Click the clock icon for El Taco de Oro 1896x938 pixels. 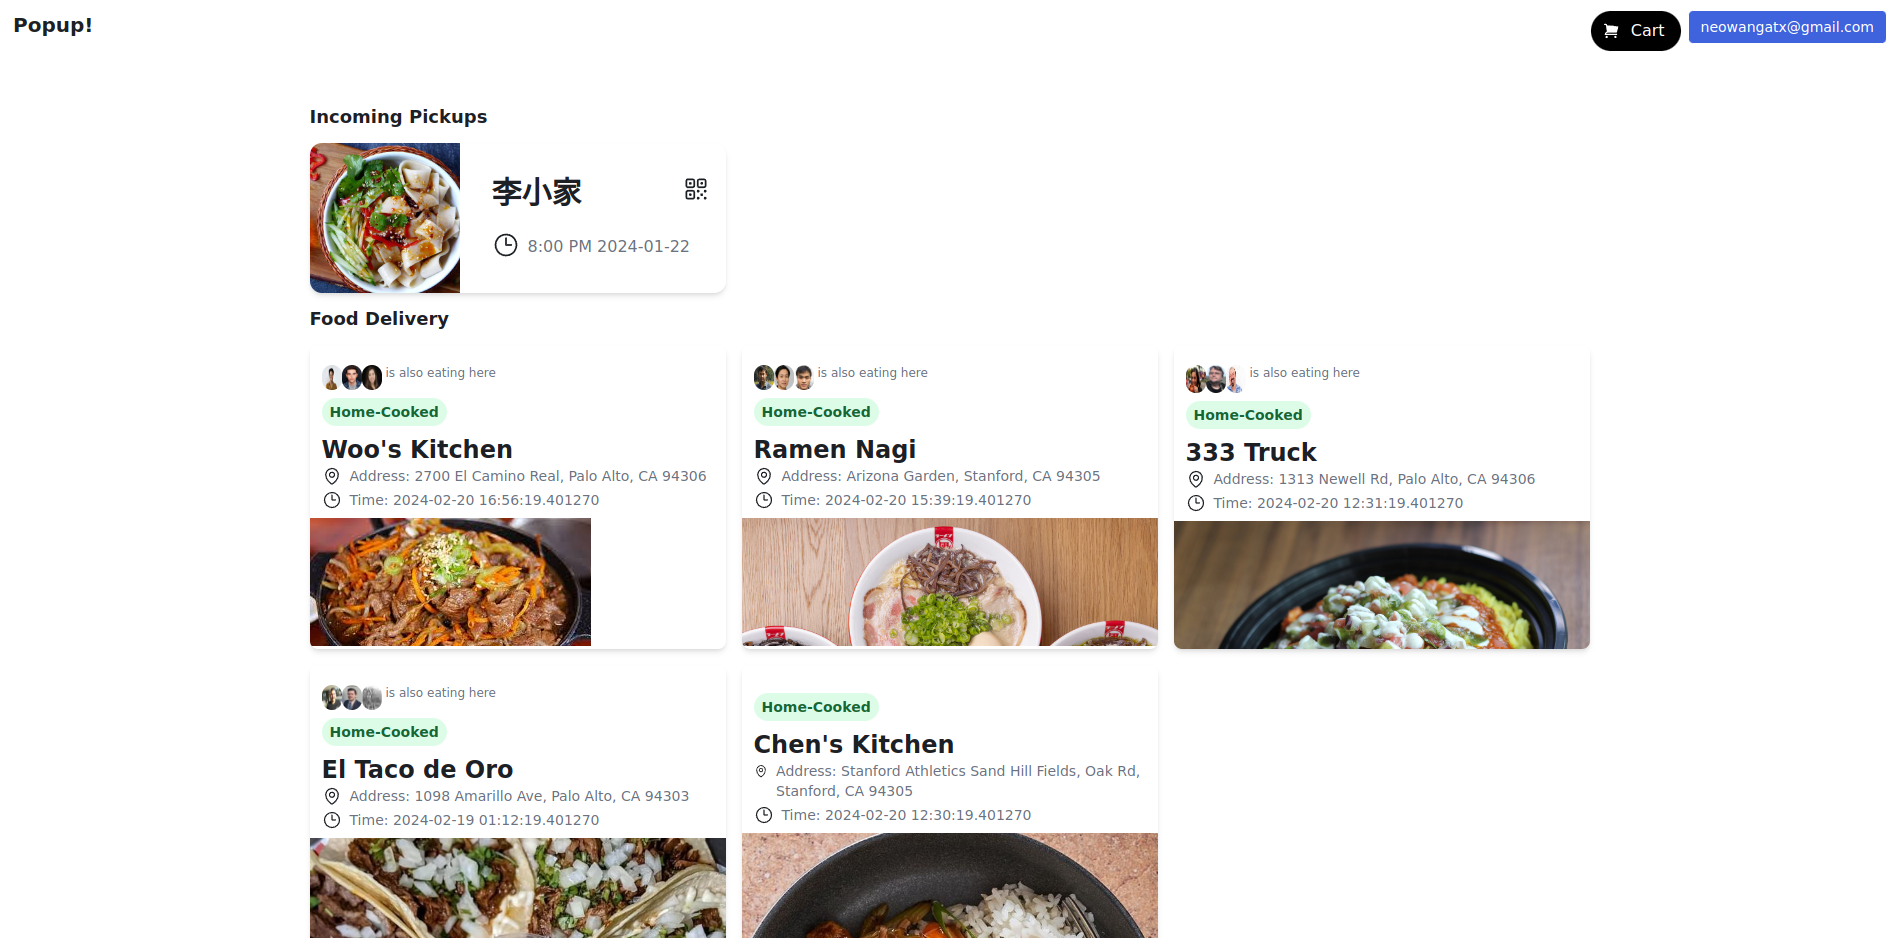(x=332, y=820)
